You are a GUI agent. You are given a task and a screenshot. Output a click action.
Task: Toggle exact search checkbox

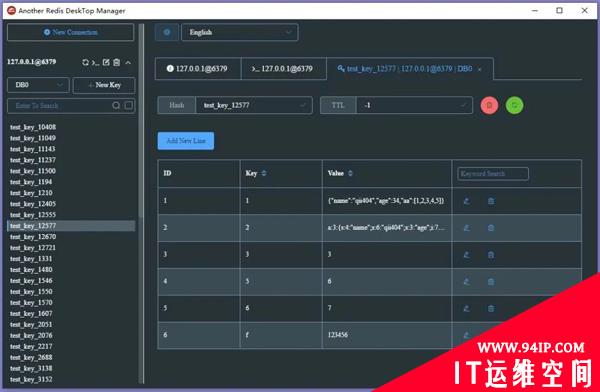click(x=129, y=105)
